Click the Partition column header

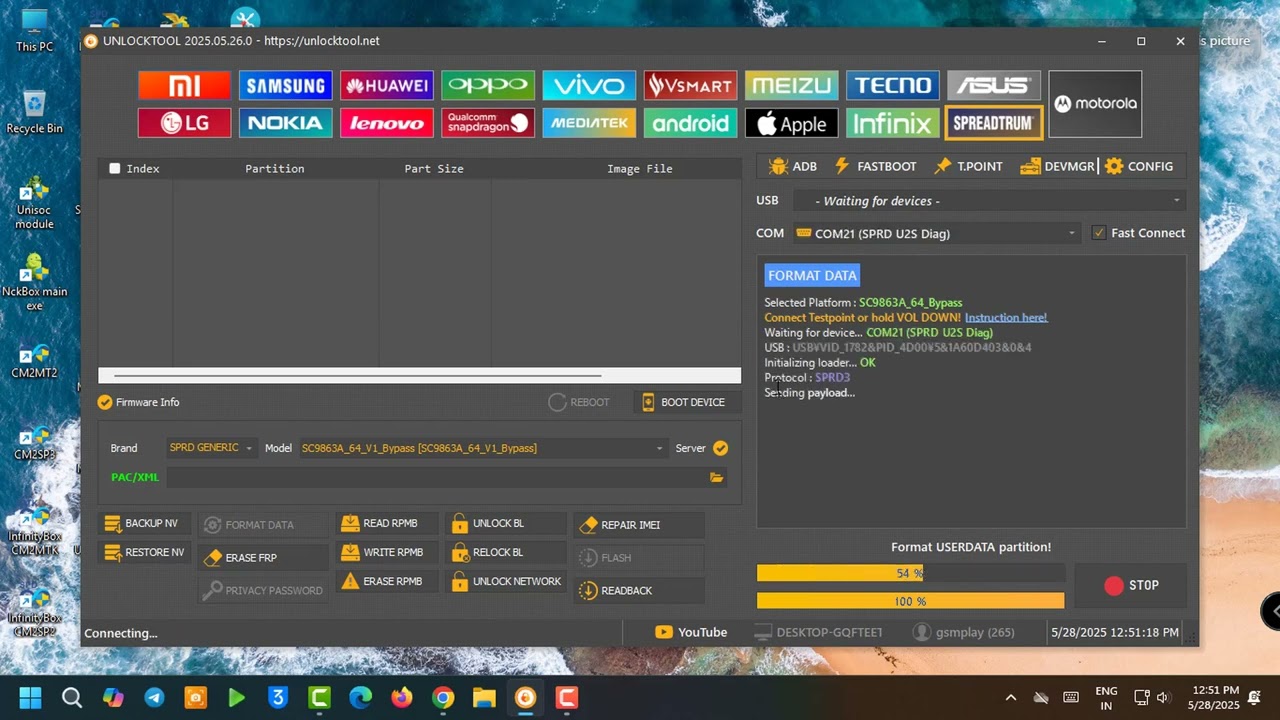pos(275,168)
